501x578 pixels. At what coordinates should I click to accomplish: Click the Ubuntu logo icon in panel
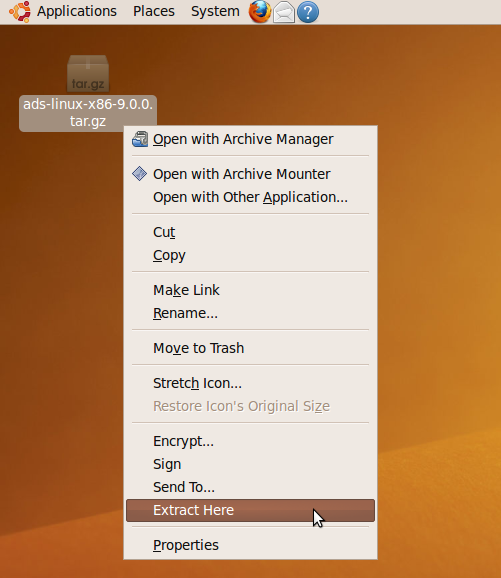click(x=20, y=11)
